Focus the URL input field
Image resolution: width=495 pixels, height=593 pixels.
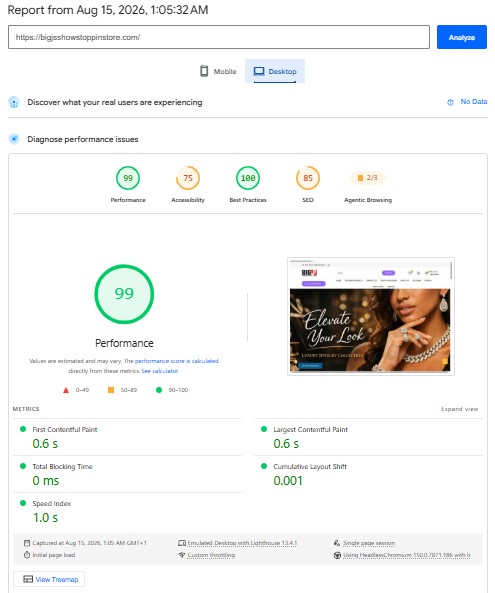click(x=219, y=37)
